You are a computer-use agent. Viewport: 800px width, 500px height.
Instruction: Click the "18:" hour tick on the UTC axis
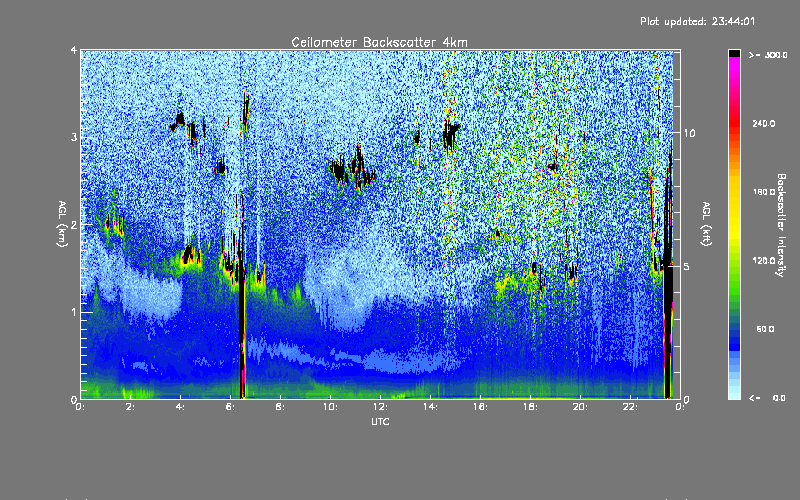point(531,407)
